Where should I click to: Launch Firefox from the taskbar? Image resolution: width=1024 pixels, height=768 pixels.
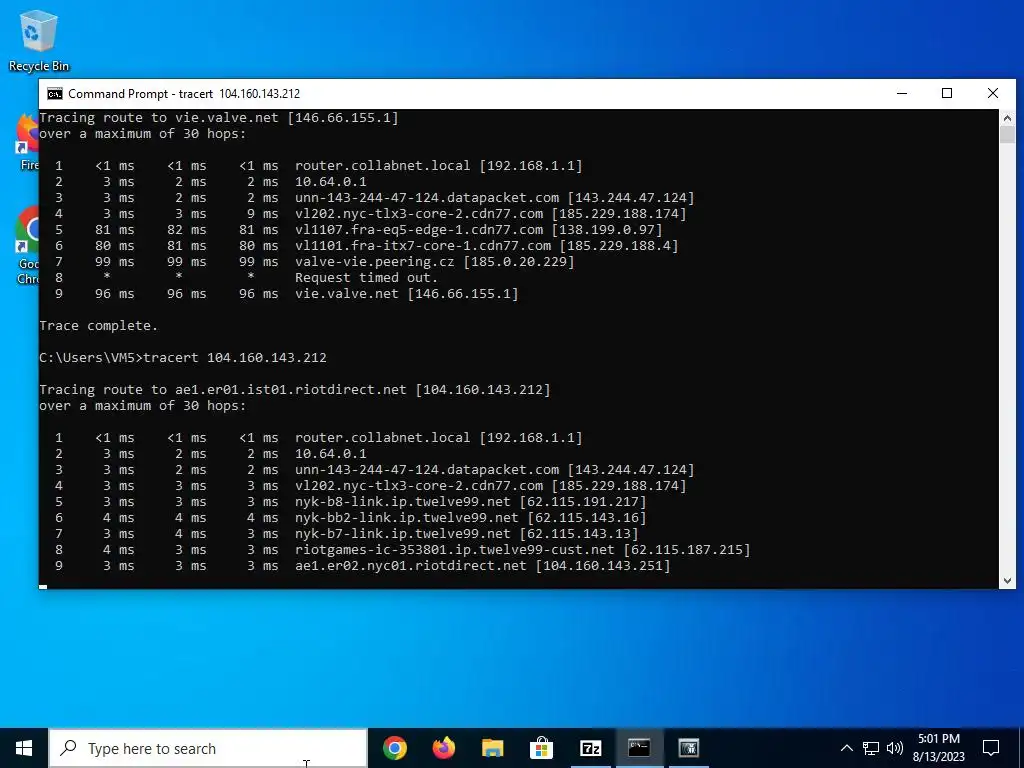443,748
